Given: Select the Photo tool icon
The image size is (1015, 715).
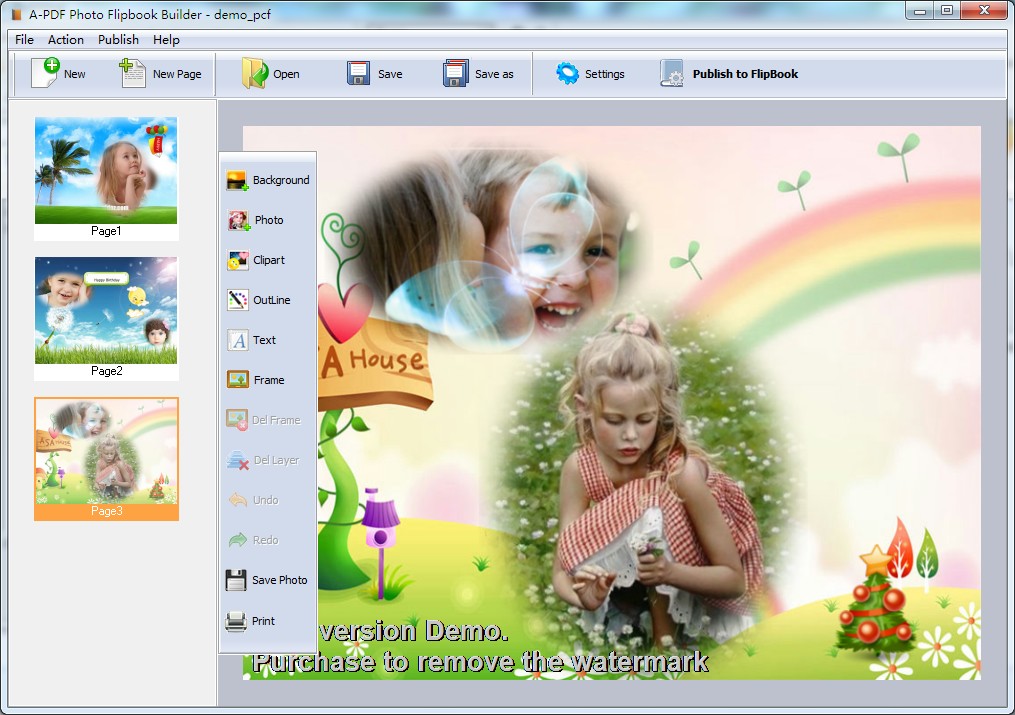Looking at the screenshot, I should [x=238, y=221].
